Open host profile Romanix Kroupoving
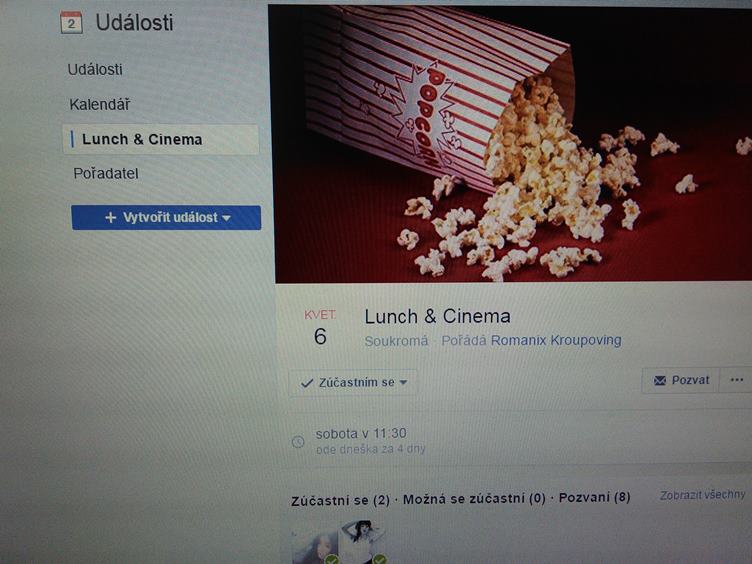The image size is (752, 564). point(556,340)
